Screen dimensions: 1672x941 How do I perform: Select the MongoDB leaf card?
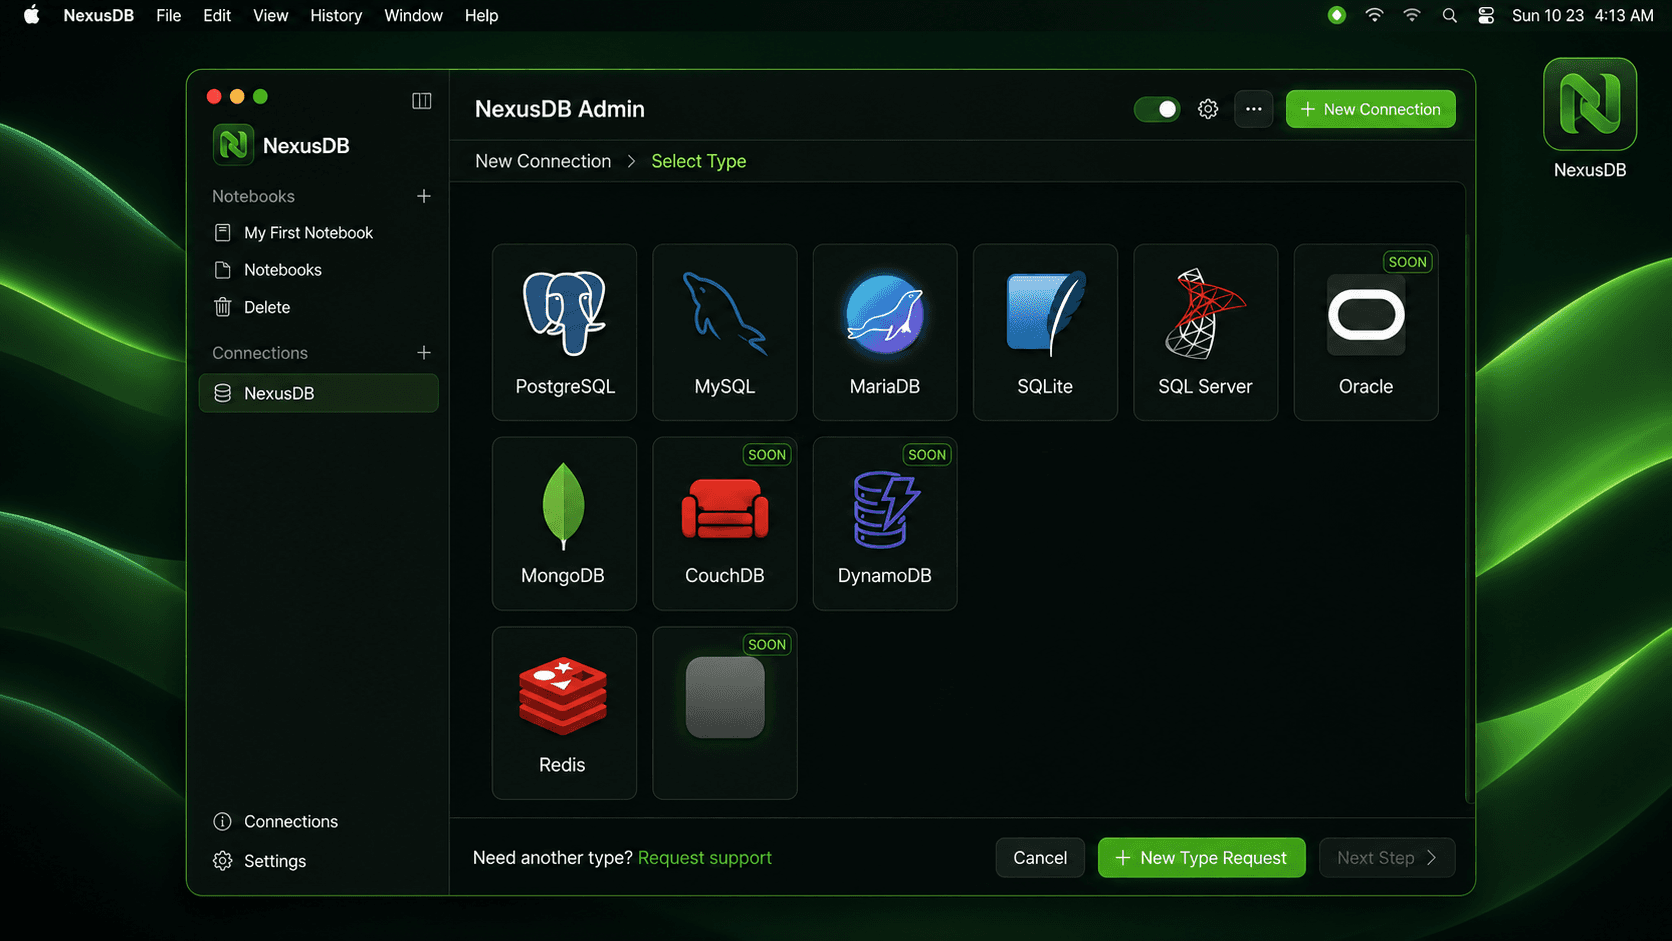(564, 523)
